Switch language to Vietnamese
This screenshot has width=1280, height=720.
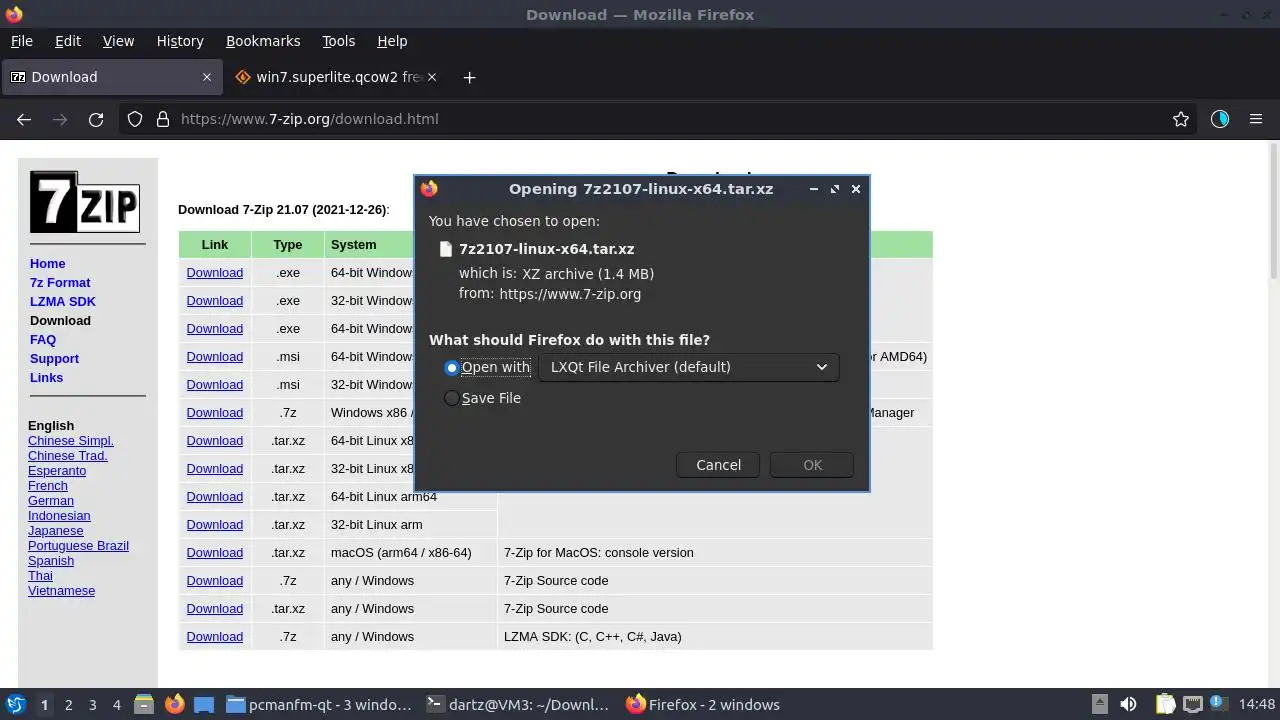(61, 591)
